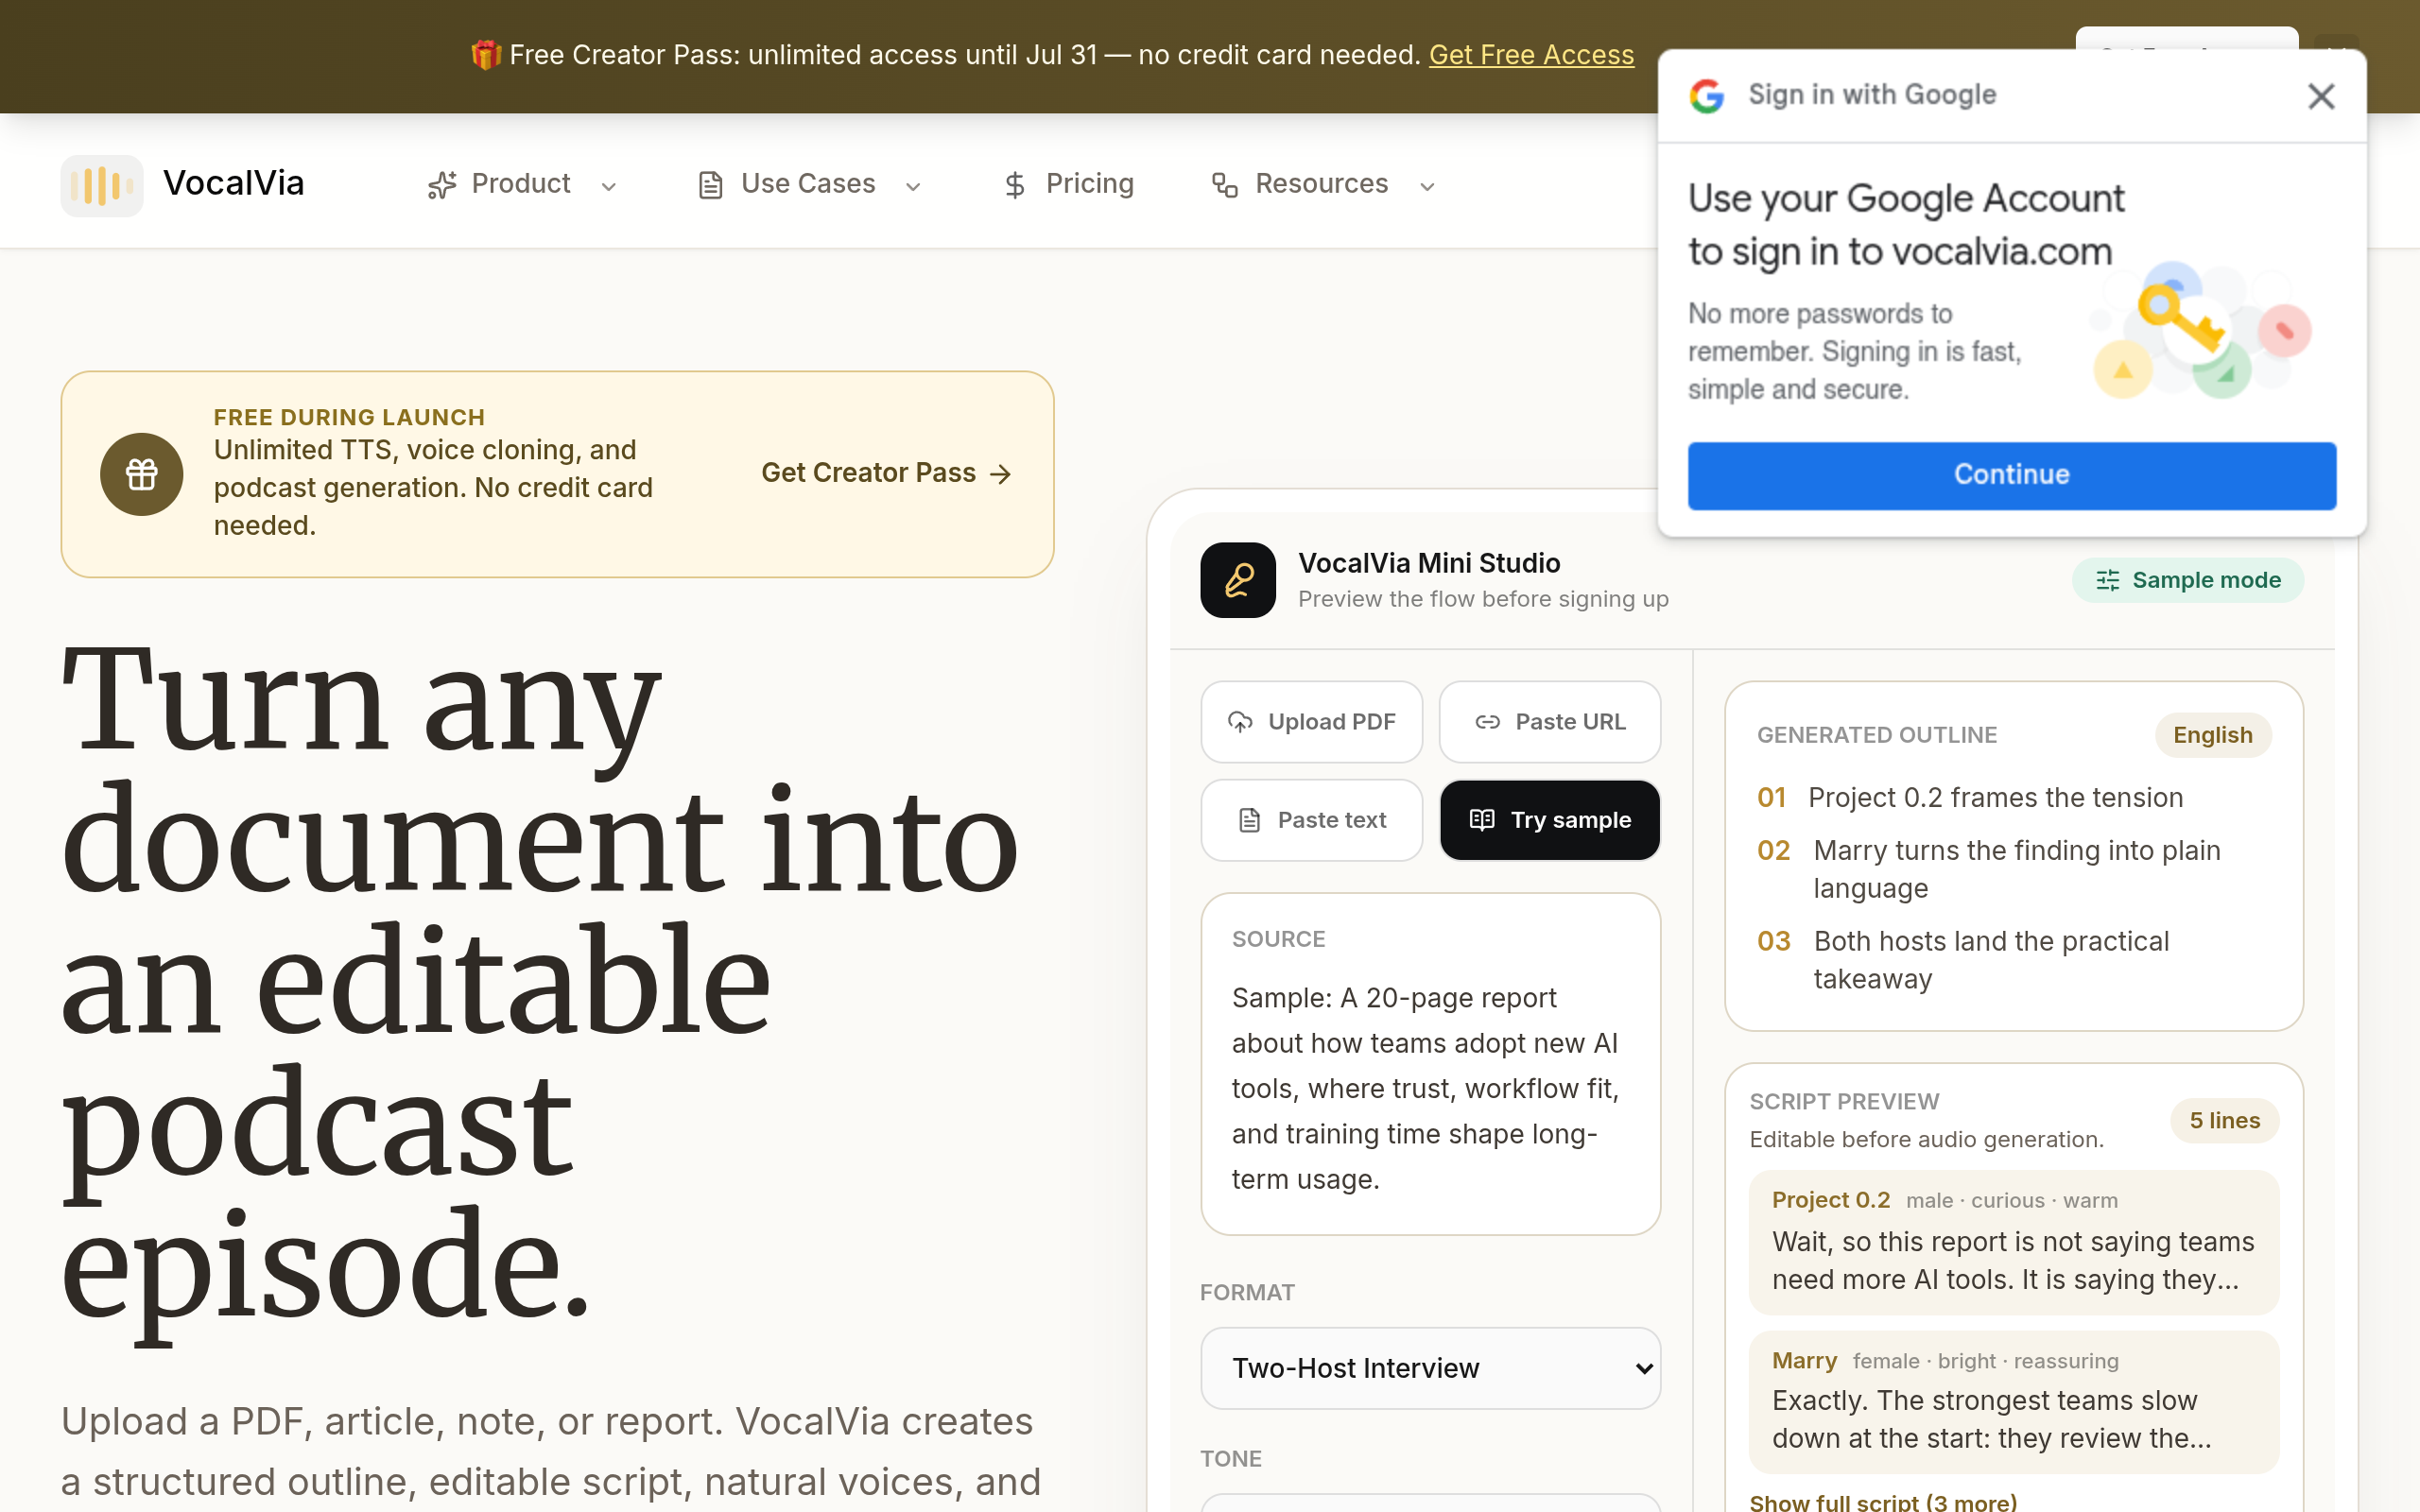Click the English language badge
The image size is (2420, 1512).
[x=2213, y=735]
